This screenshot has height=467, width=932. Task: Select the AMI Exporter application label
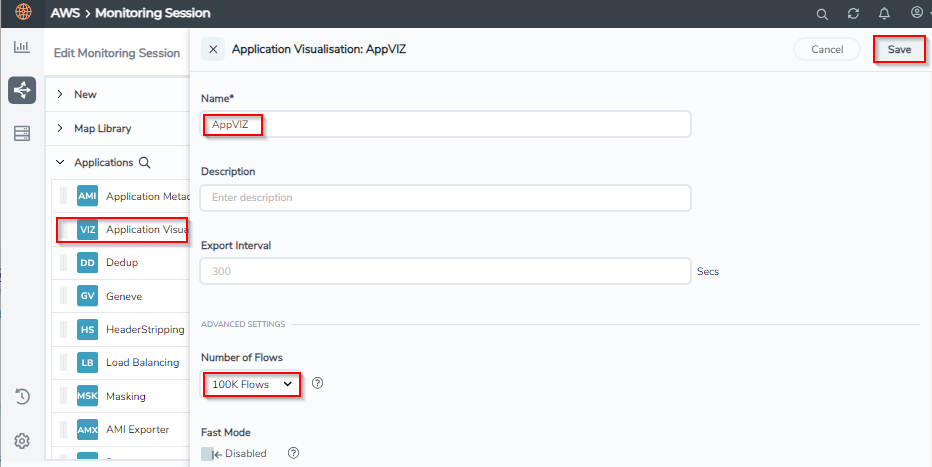click(137, 429)
